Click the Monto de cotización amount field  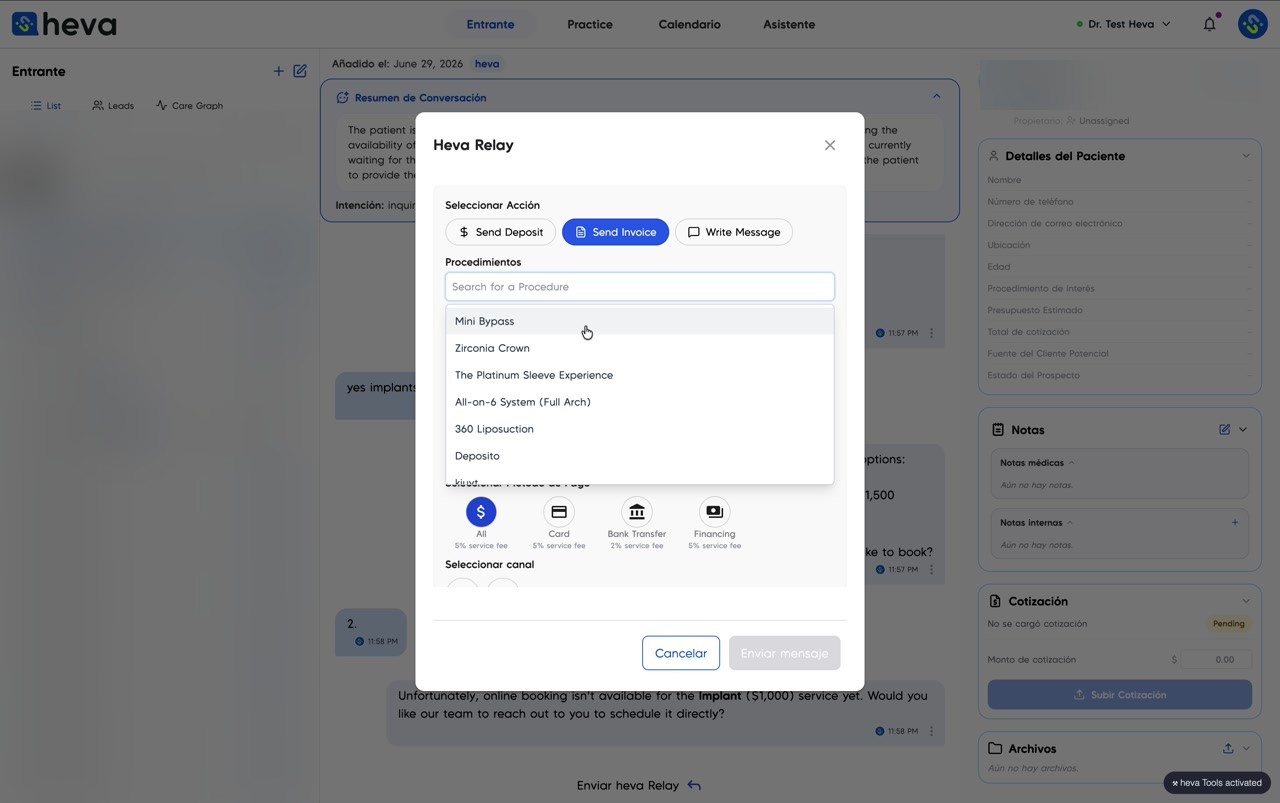1216,660
